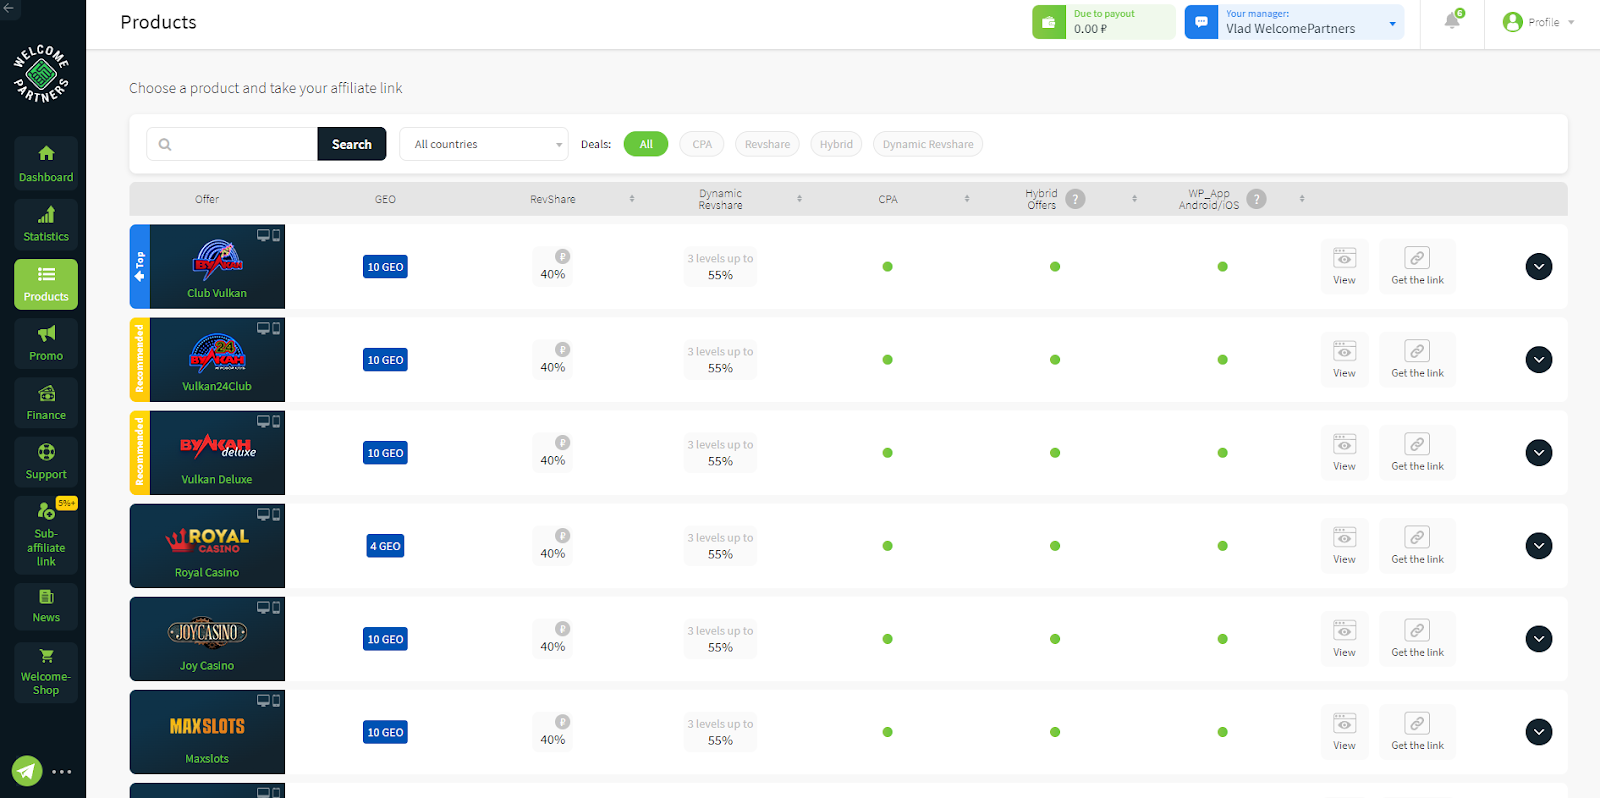Image resolution: width=1600 pixels, height=798 pixels.
Task: Get the link for Joy Casino
Action: click(1417, 638)
